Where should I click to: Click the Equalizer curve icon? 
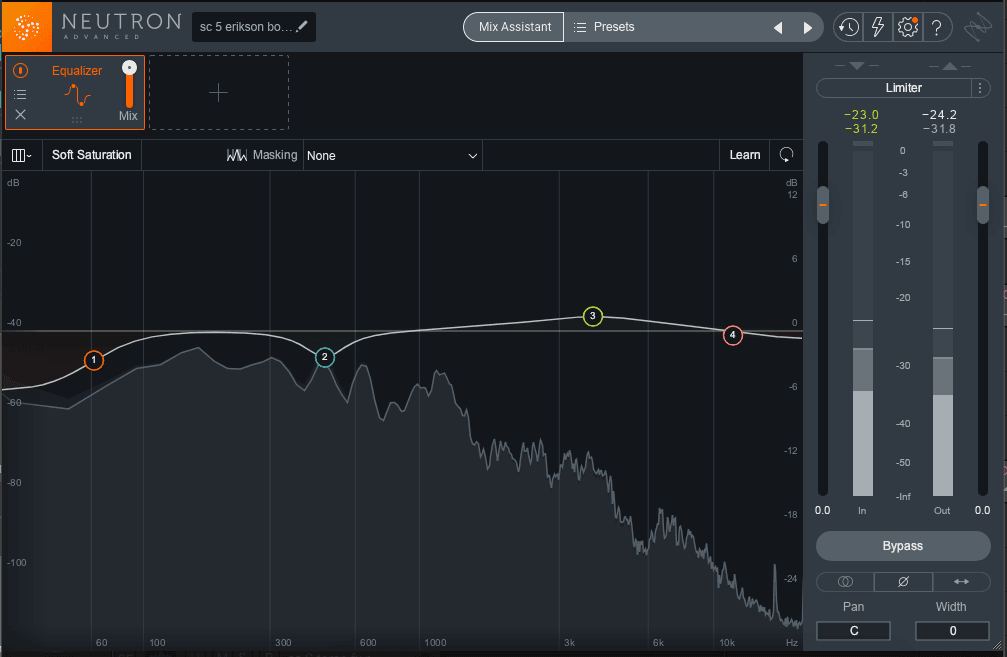click(x=77, y=96)
